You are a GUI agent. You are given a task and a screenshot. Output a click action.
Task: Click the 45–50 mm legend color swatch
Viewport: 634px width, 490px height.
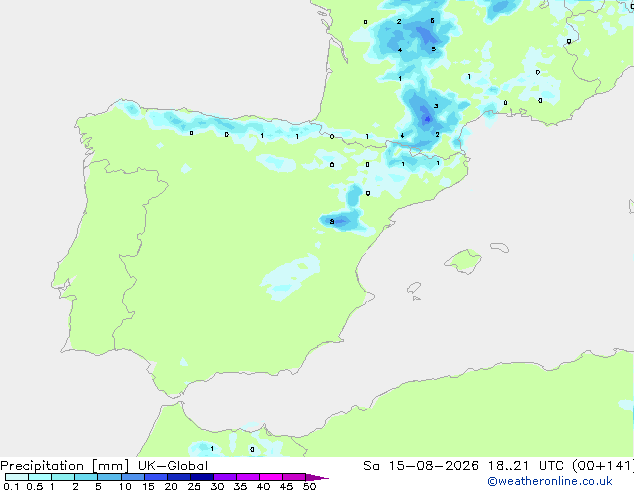(294, 477)
